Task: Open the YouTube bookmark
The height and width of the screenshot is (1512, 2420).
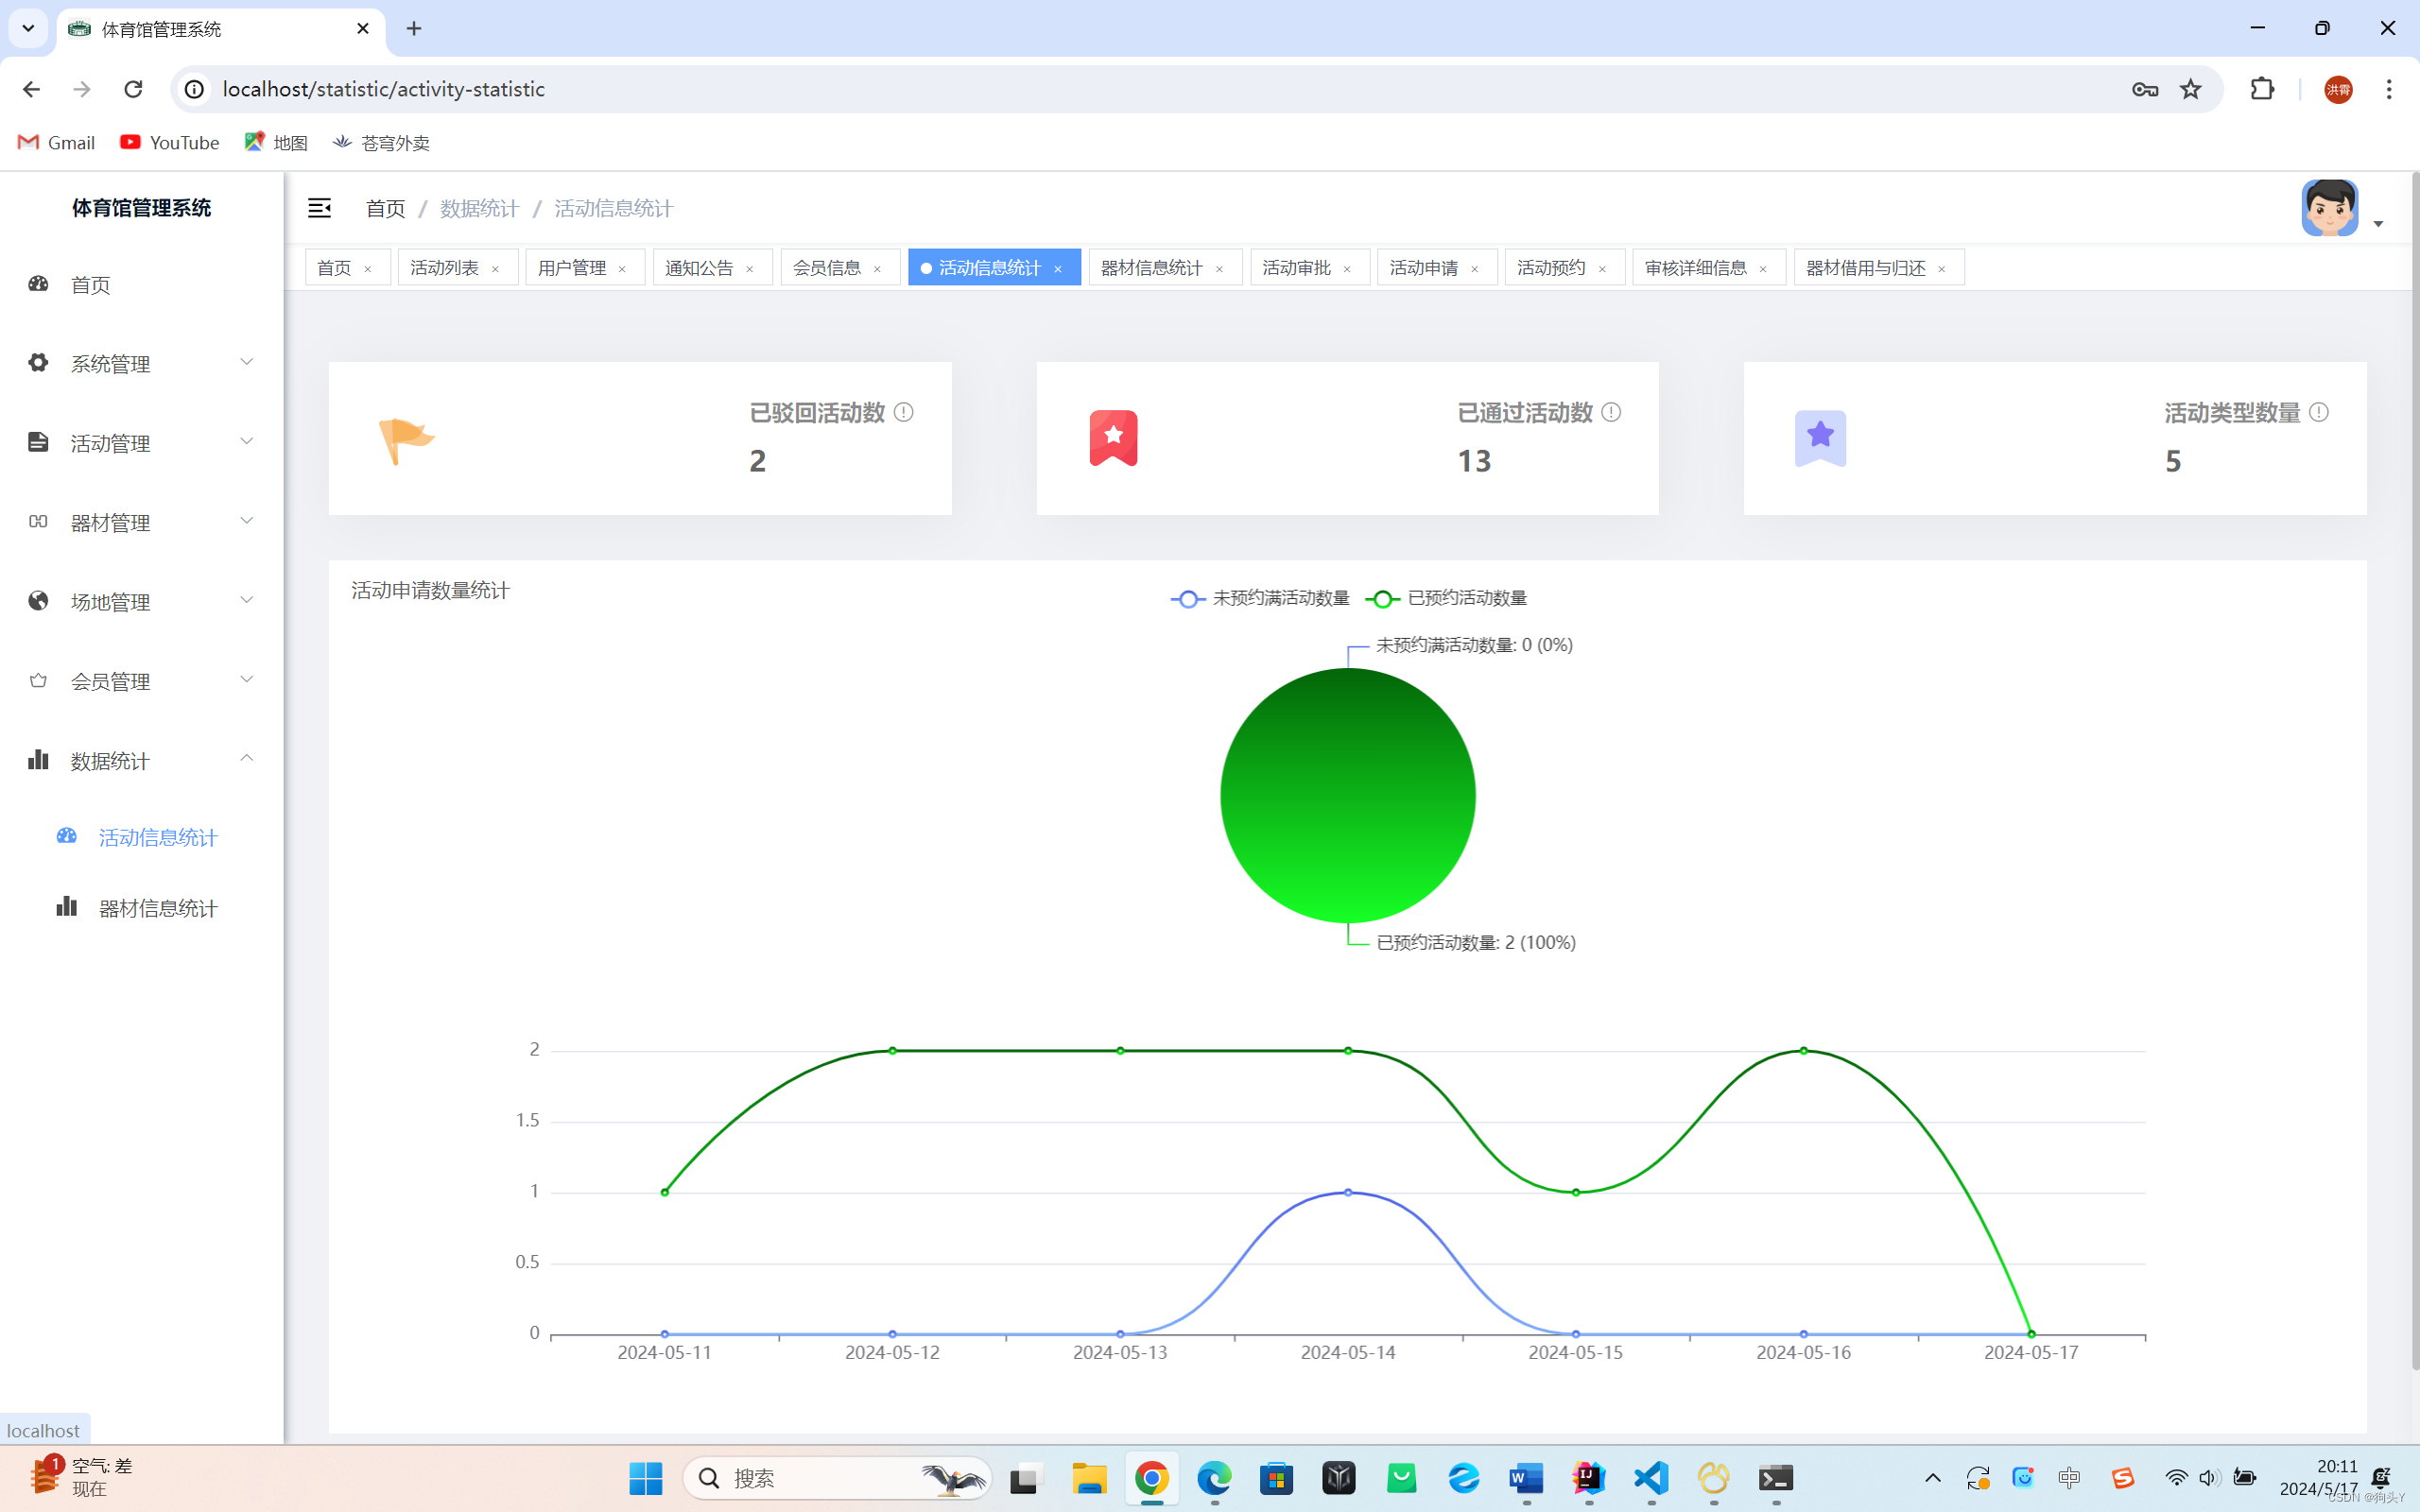Action: tap(169, 143)
